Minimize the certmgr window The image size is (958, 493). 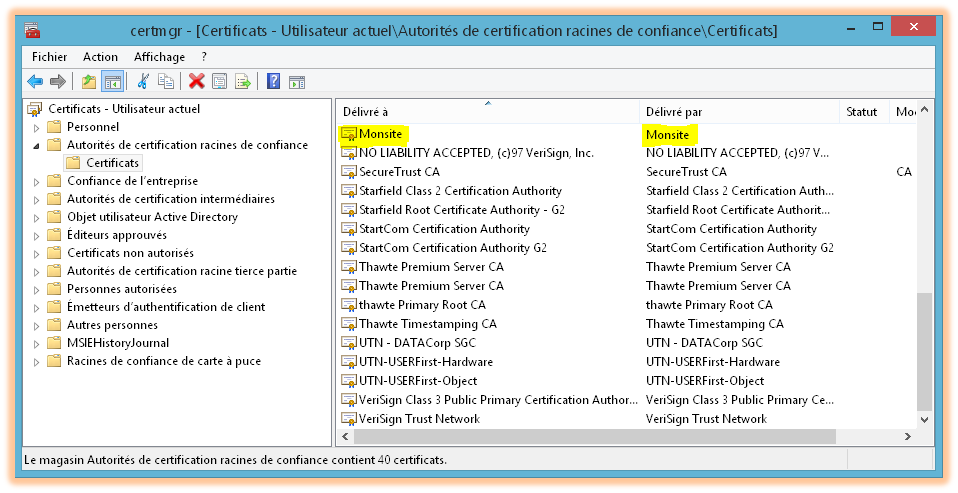(852, 27)
